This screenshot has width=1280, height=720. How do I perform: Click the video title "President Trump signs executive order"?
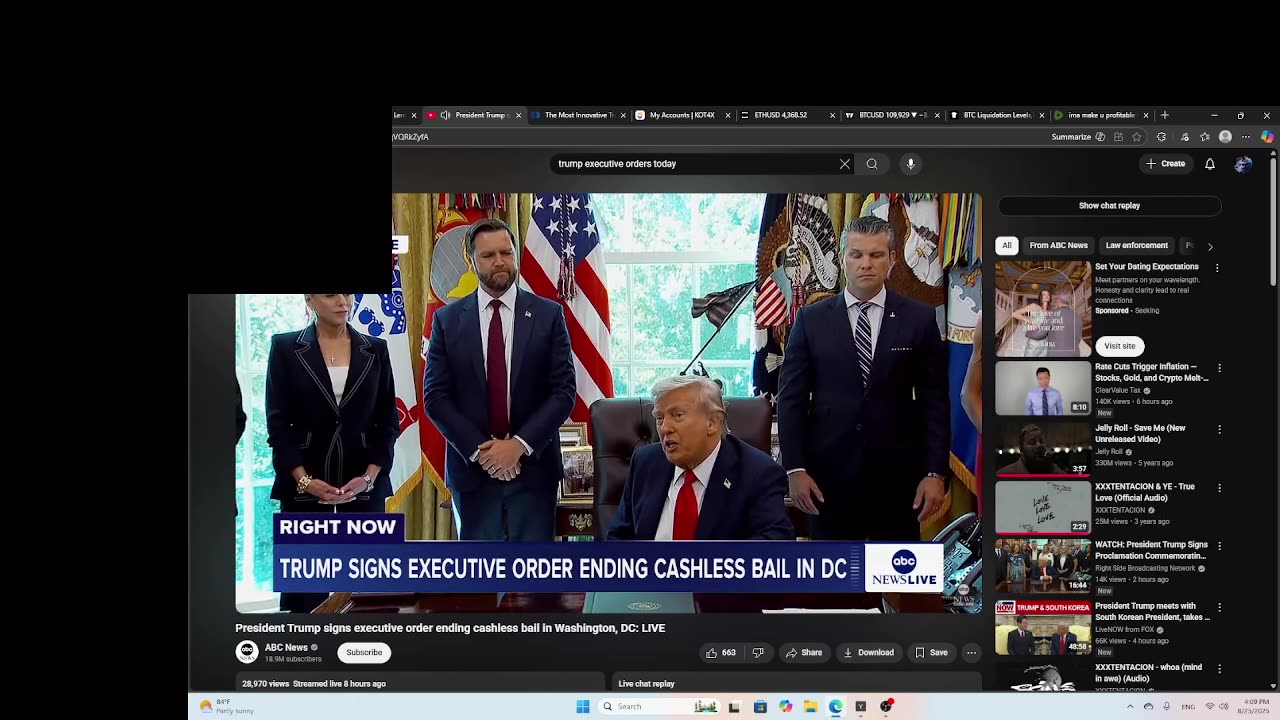pyautogui.click(x=450, y=628)
